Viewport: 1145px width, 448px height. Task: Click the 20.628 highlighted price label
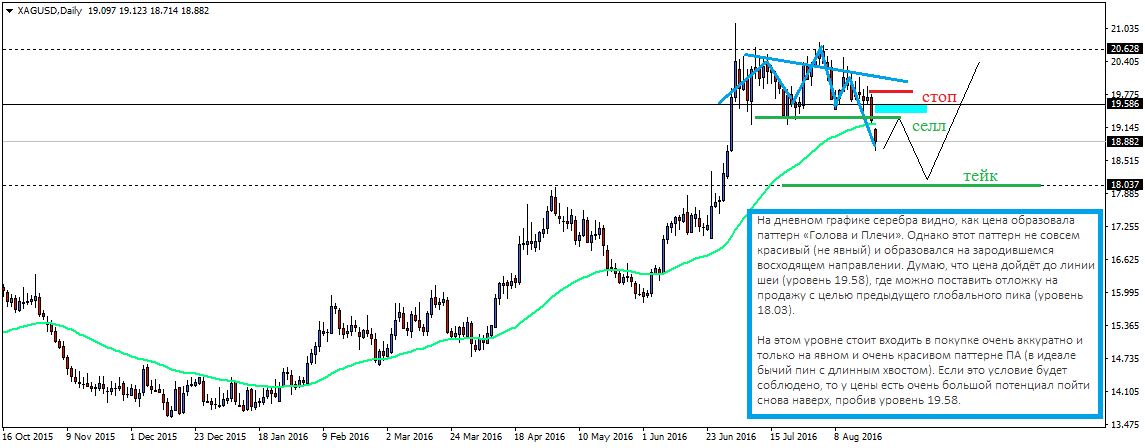pyautogui.click(x=1125, y=49)
